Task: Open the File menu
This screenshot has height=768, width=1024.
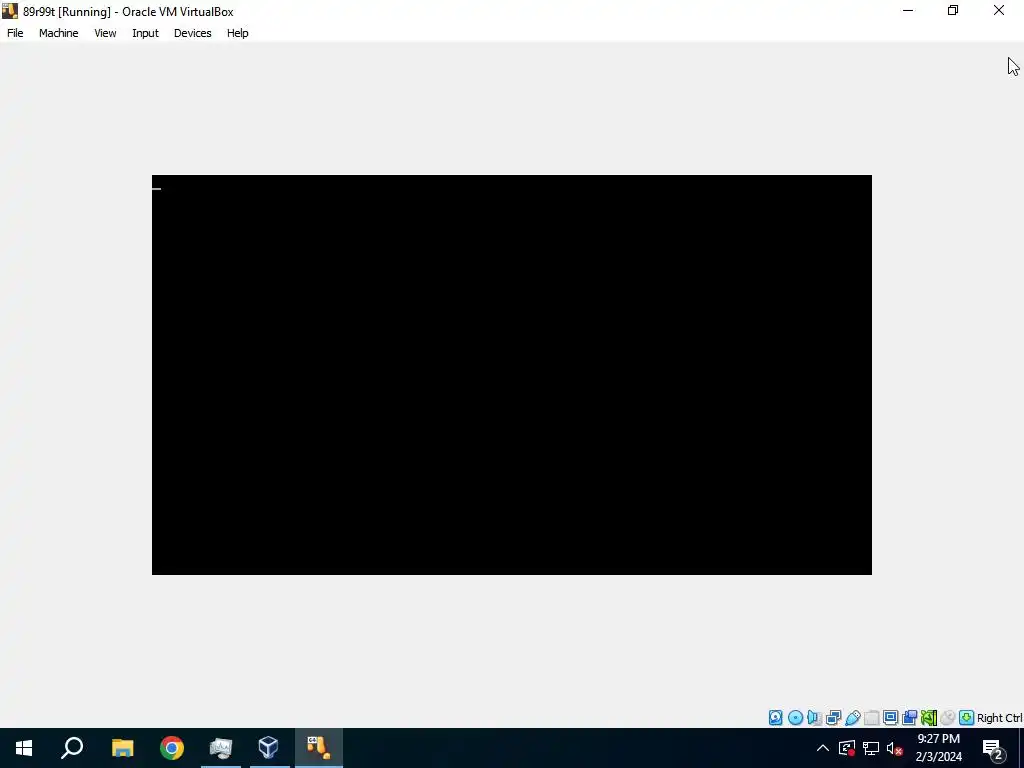Action: click(15, 33)
